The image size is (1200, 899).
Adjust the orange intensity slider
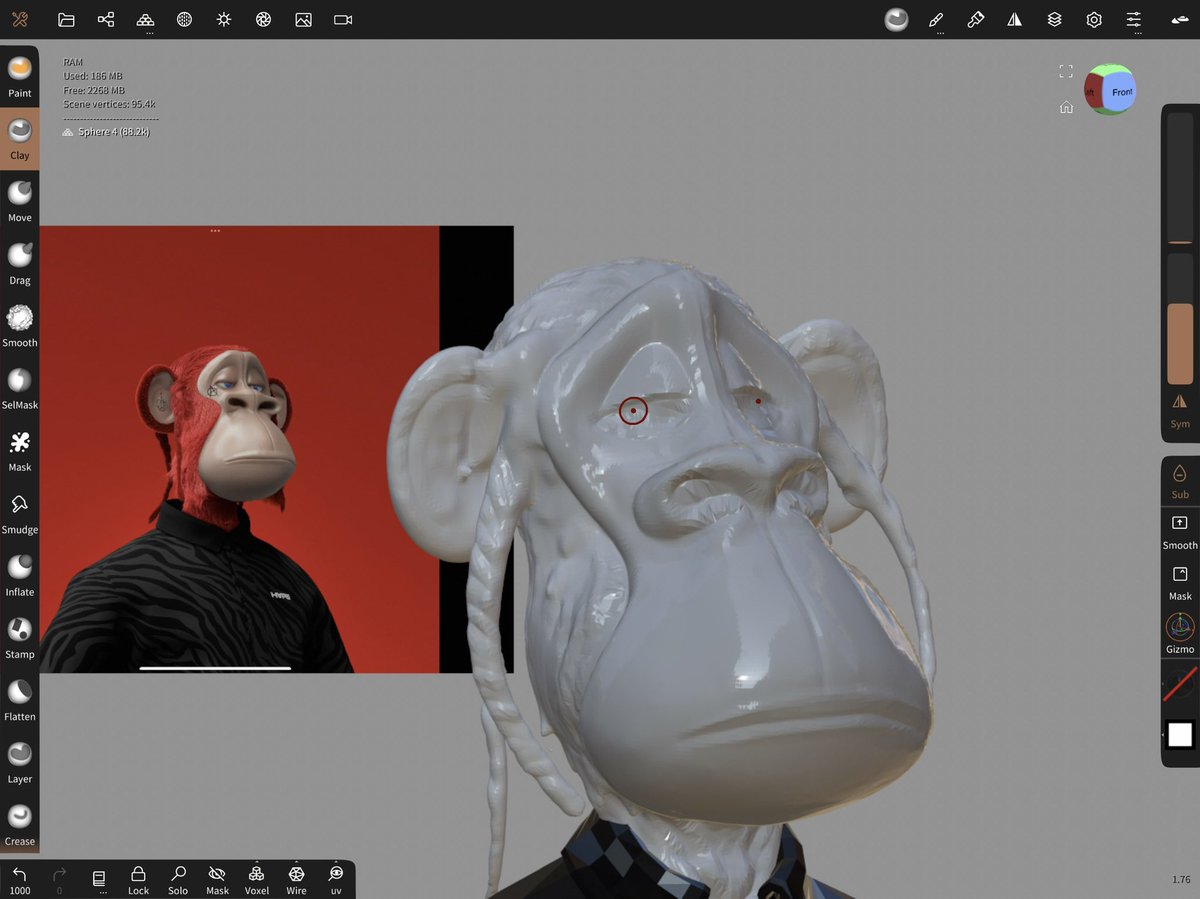click(1180, 319)
